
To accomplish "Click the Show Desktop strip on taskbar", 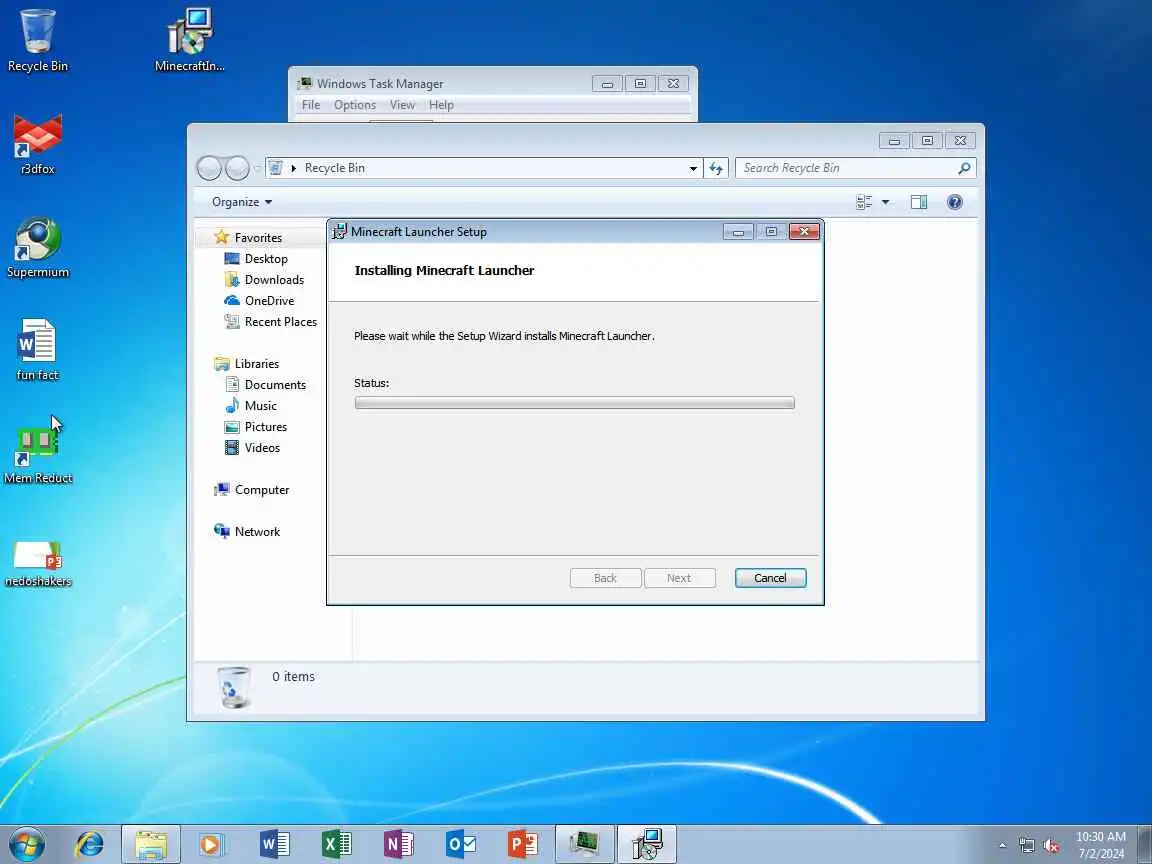I will pyautogui.click(x=1145, y=844).
